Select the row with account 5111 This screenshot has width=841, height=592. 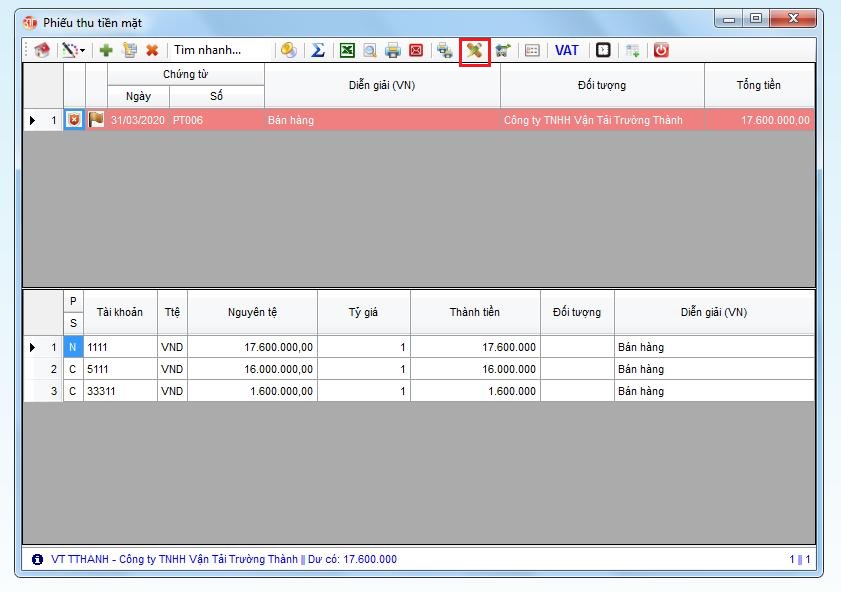point(120,369)
